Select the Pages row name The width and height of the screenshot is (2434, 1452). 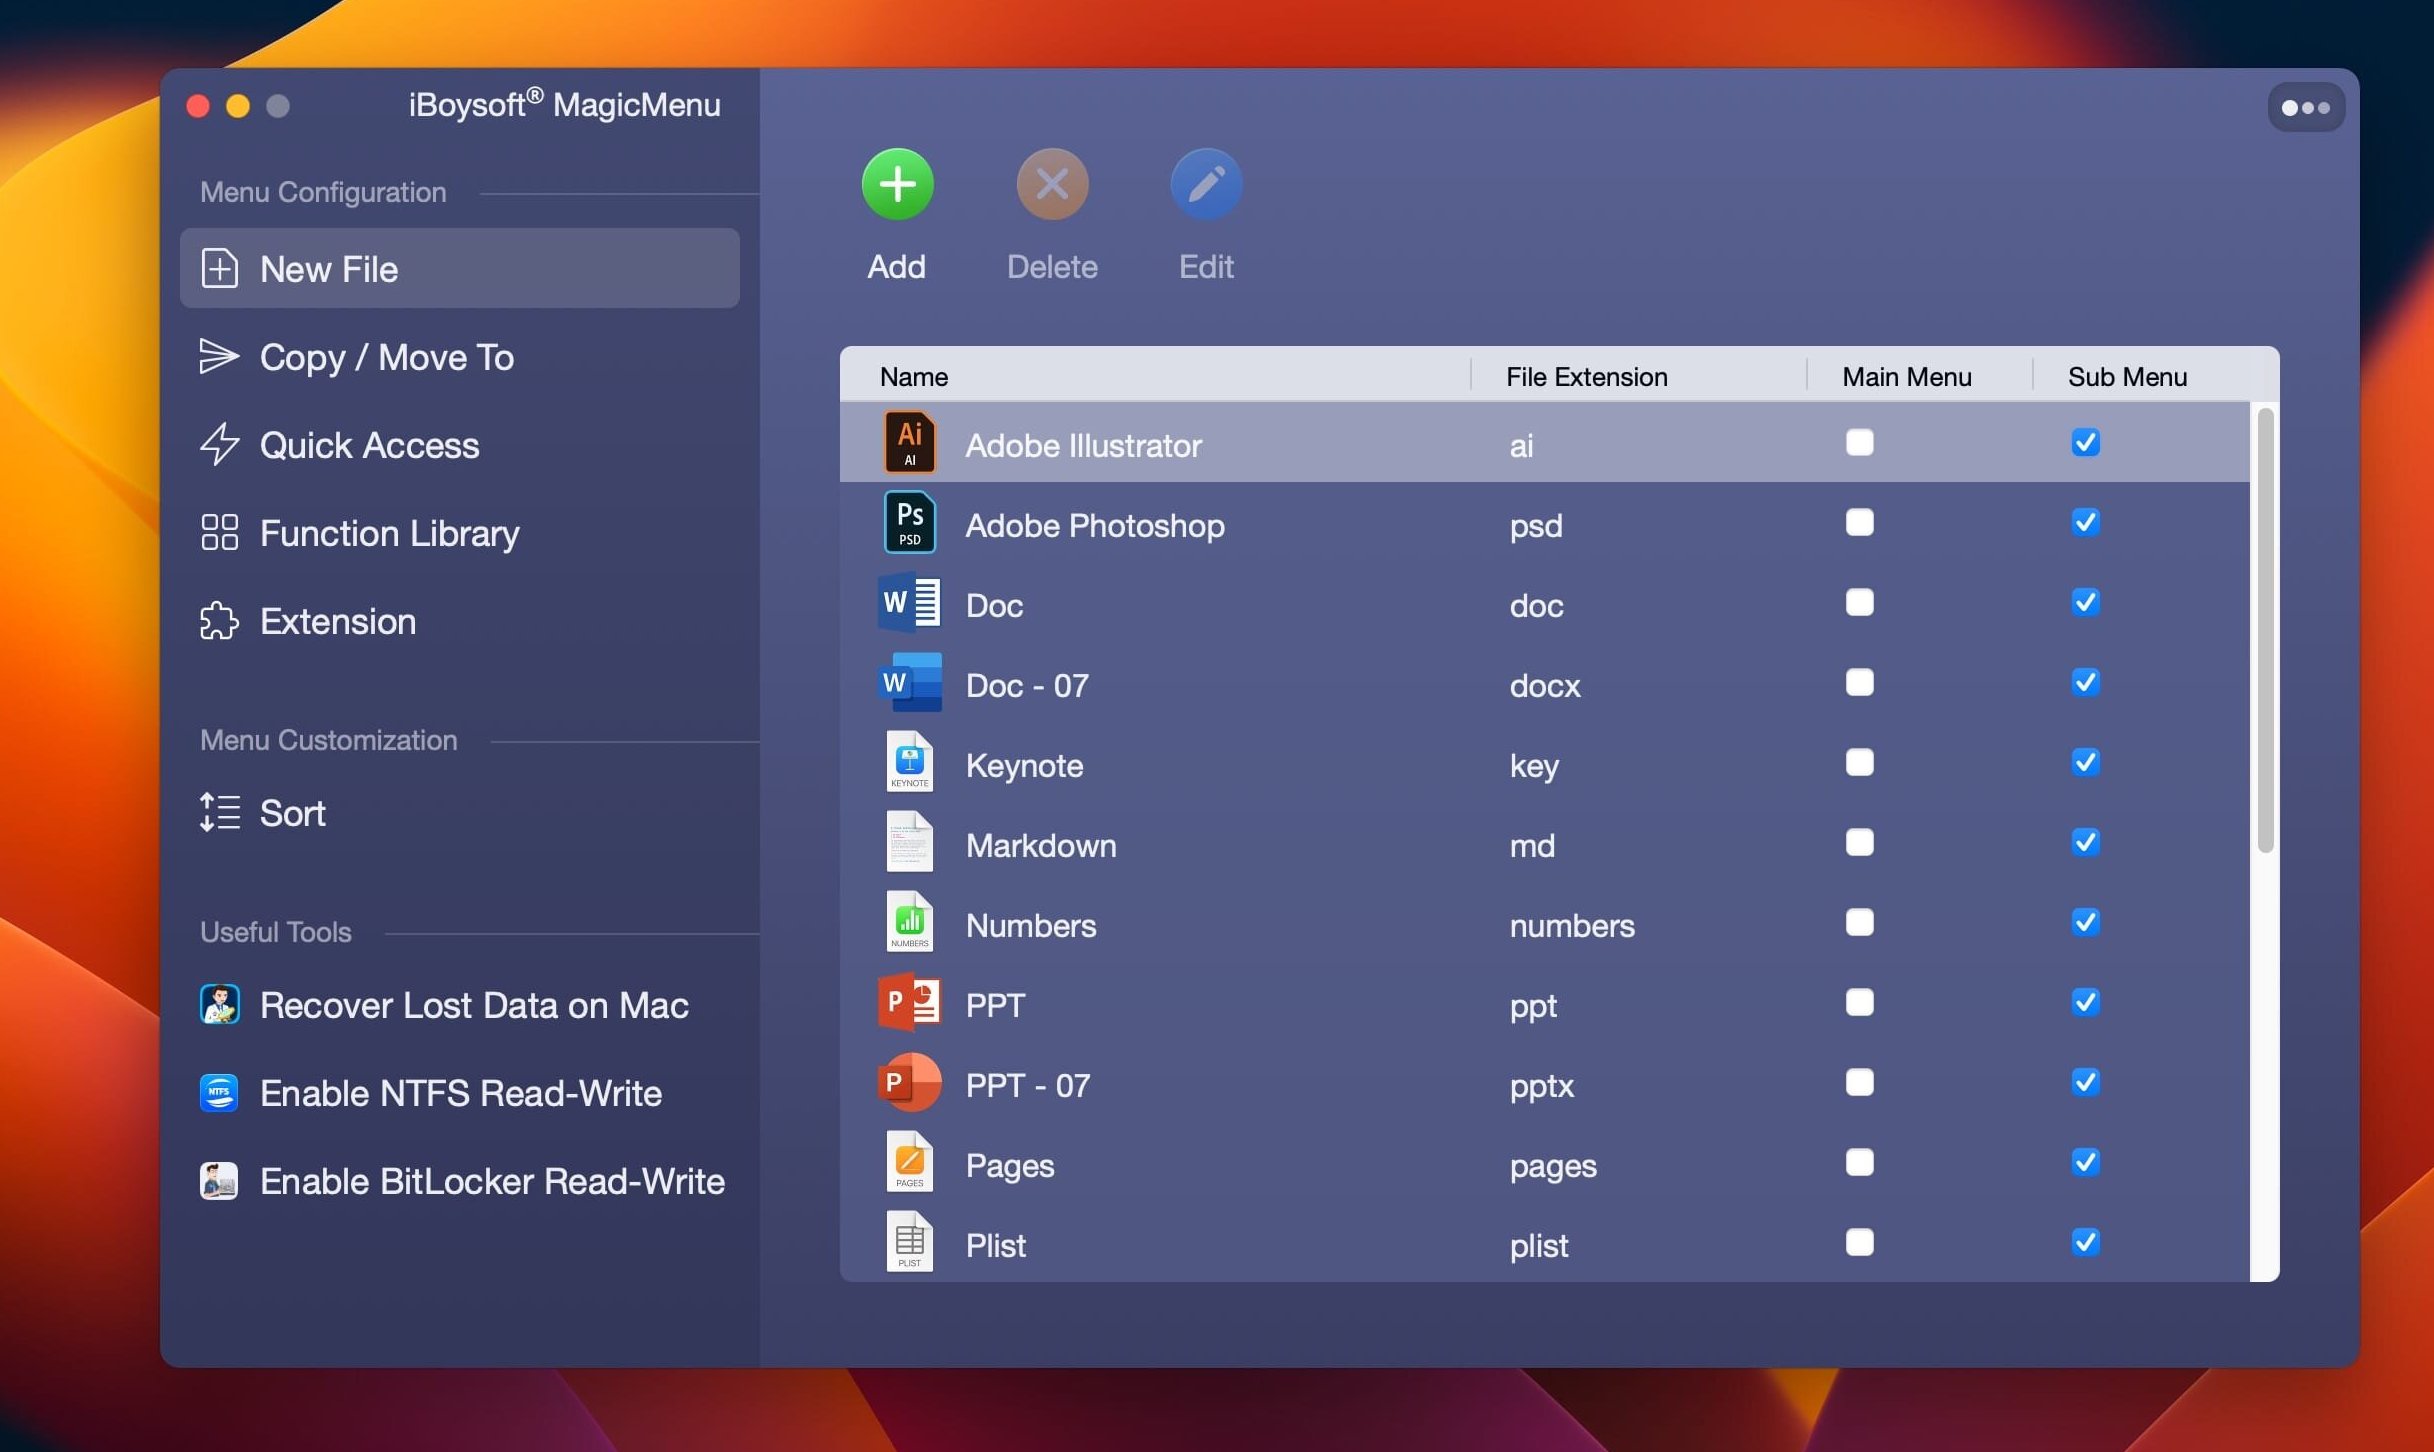pyautogui.click(x=1010, y=1166)
